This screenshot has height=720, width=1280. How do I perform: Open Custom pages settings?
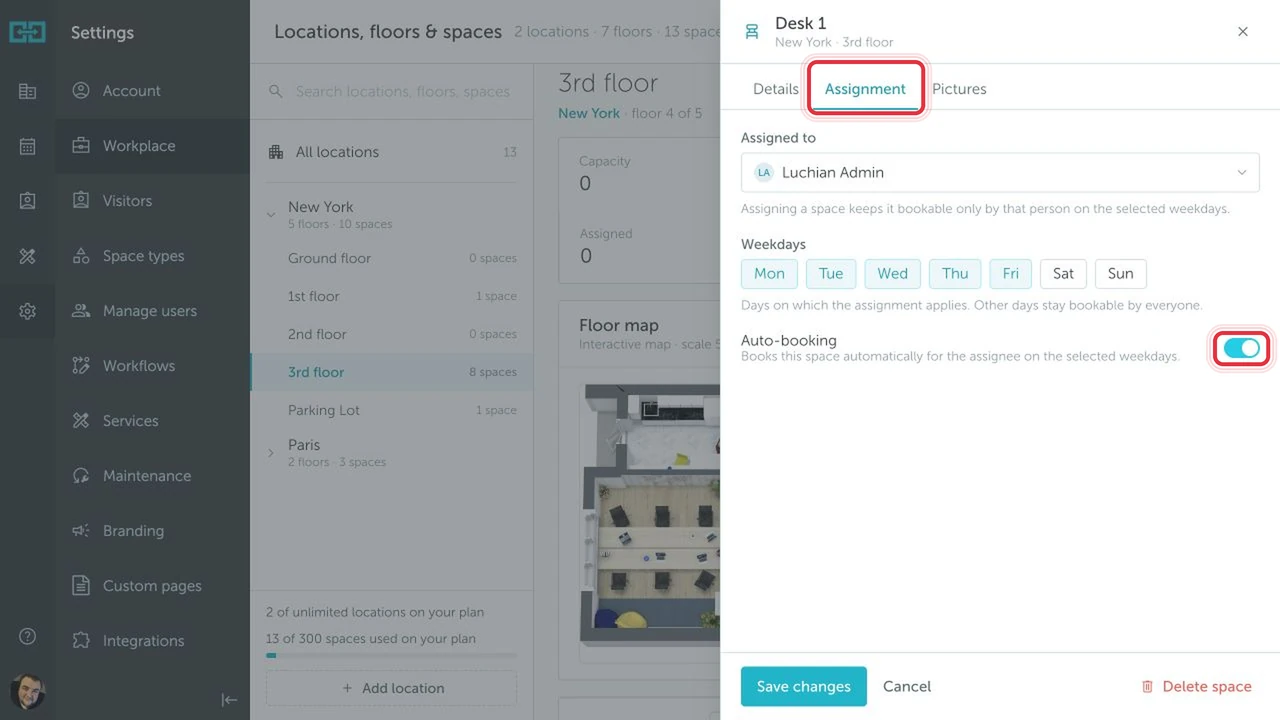pos(152,586)
